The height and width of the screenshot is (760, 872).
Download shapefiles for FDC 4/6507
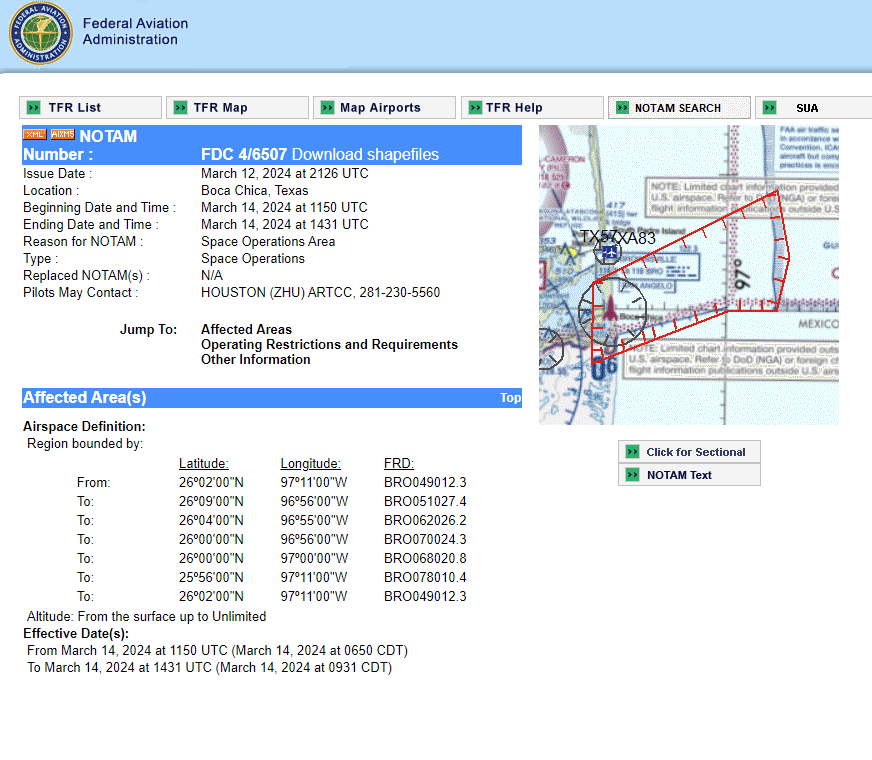365,155
